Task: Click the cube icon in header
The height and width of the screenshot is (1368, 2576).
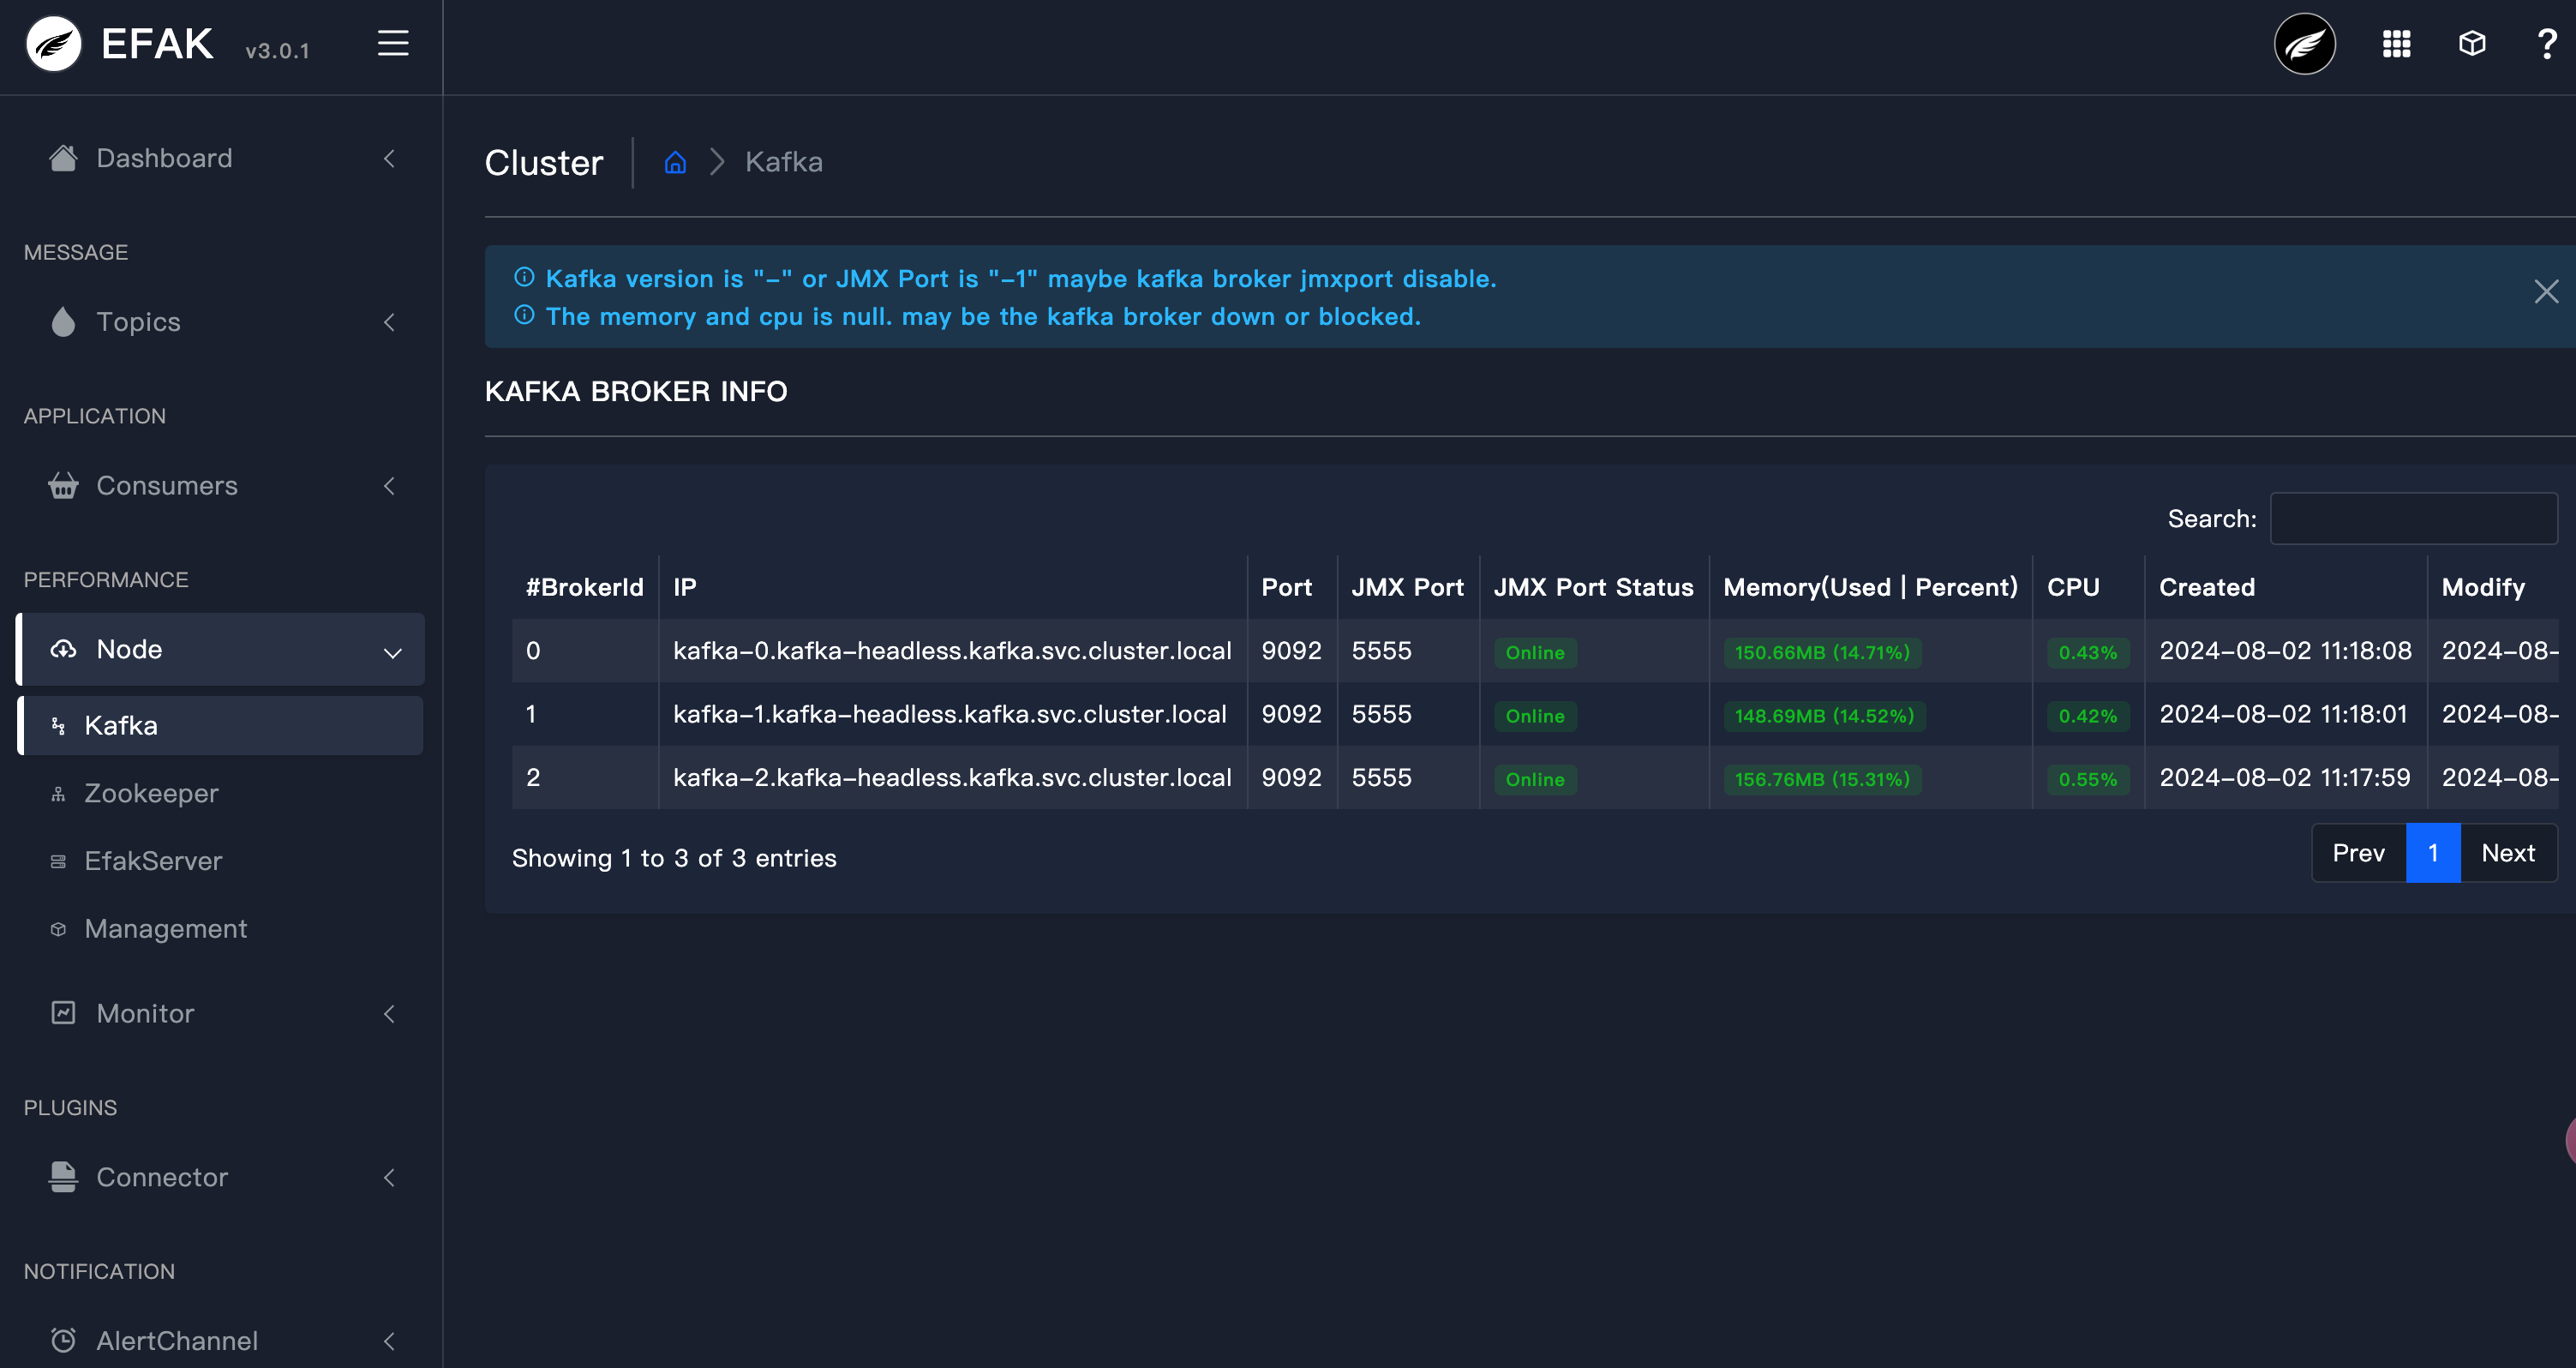Action: 2472,44
